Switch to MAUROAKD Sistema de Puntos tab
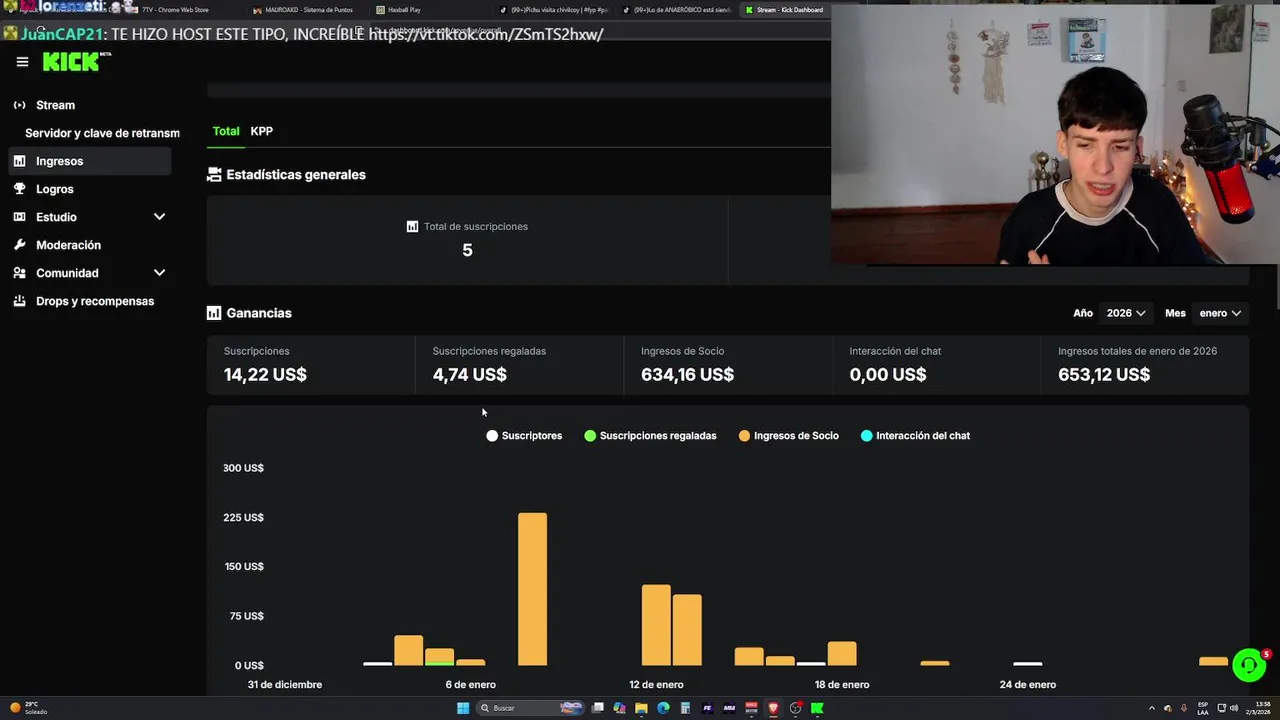The height and width of the screenshot is (720, 1280). pos(303,10)
